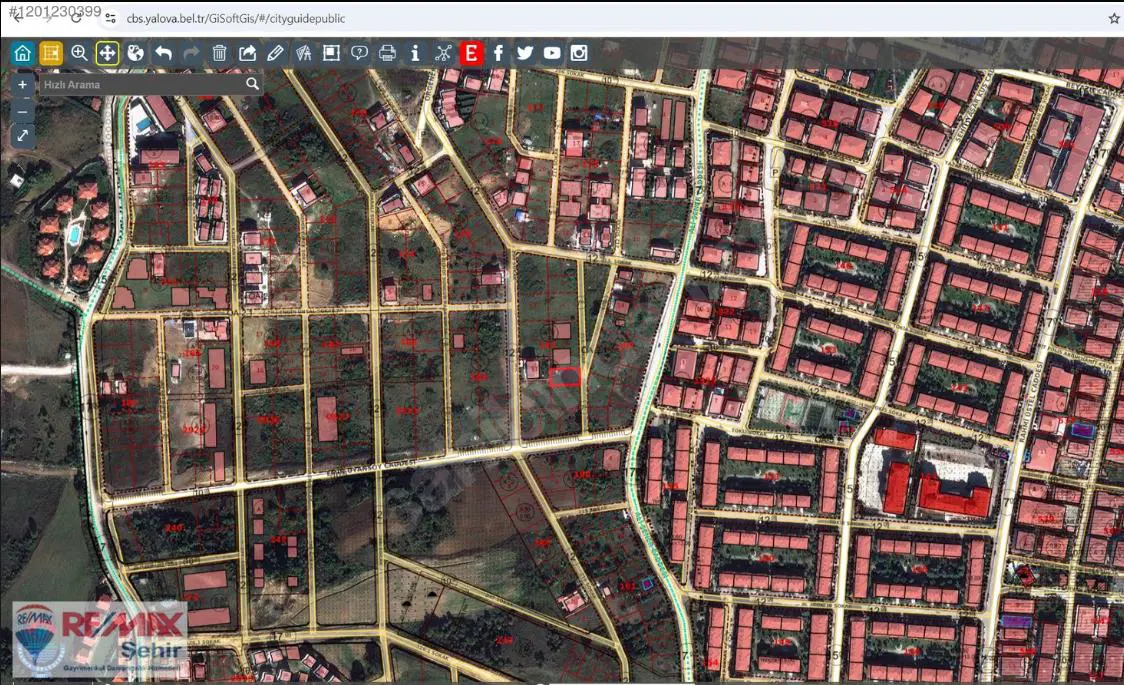
Task: Open the globe basemap tool
Action: click(135, 53)
